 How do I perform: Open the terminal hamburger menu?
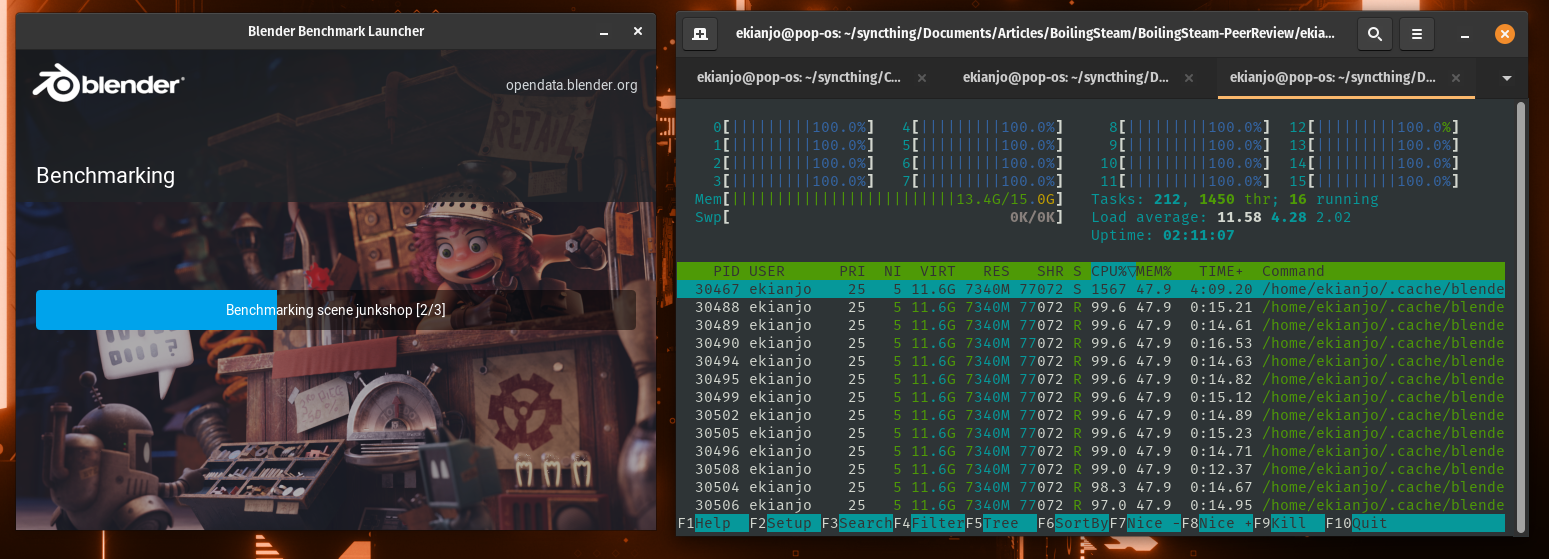1416,34
